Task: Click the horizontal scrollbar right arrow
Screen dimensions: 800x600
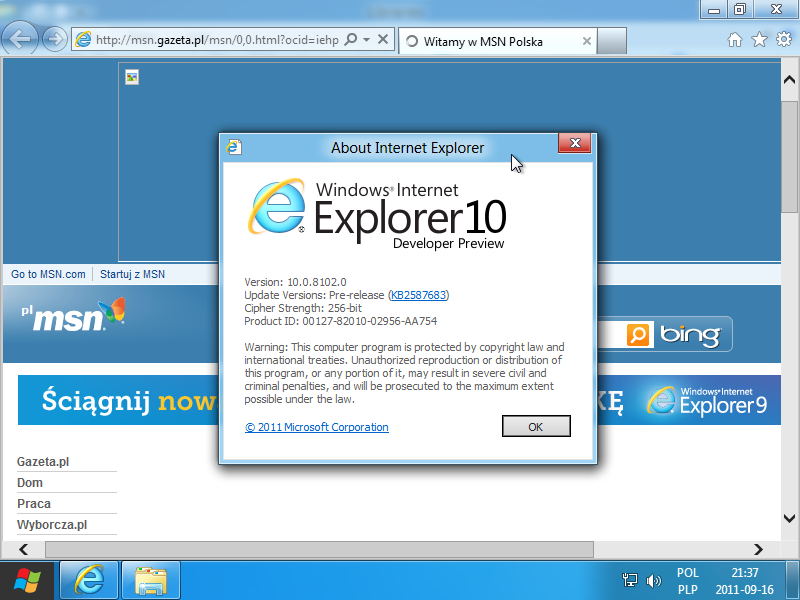Action: pos(758,549)
